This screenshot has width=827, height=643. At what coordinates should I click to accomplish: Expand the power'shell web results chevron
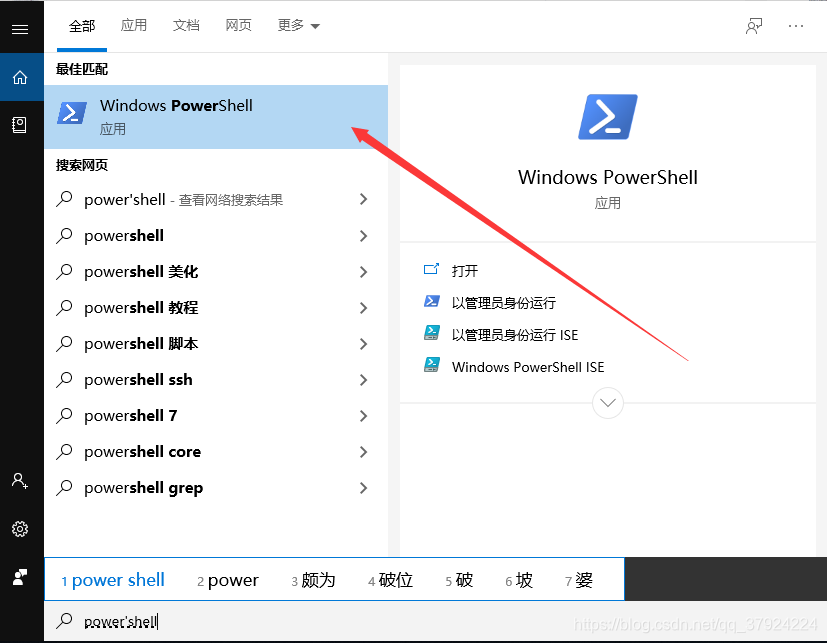[363, 199]
